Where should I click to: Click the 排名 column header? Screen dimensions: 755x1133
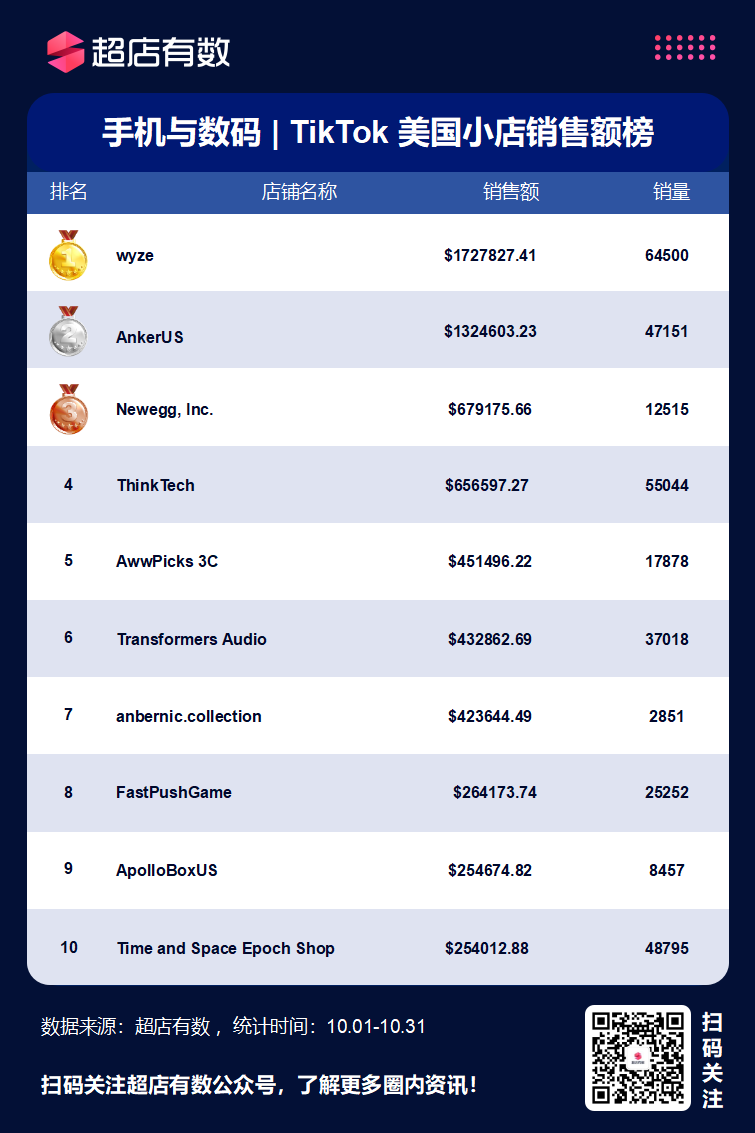[69, 191]
